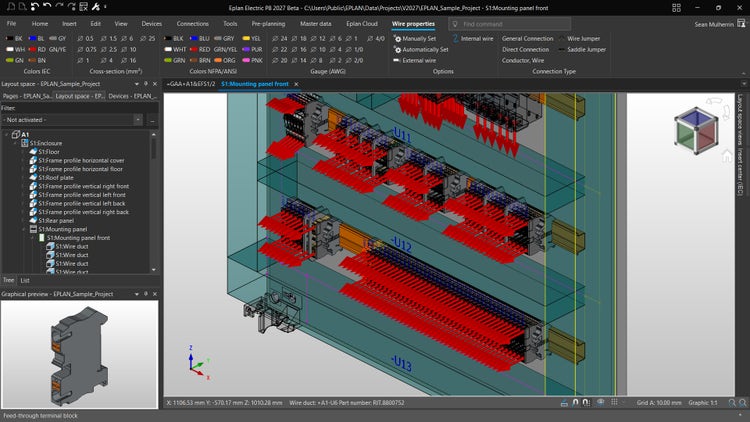
Task: Open the File menu
Action: coord(11,23)
